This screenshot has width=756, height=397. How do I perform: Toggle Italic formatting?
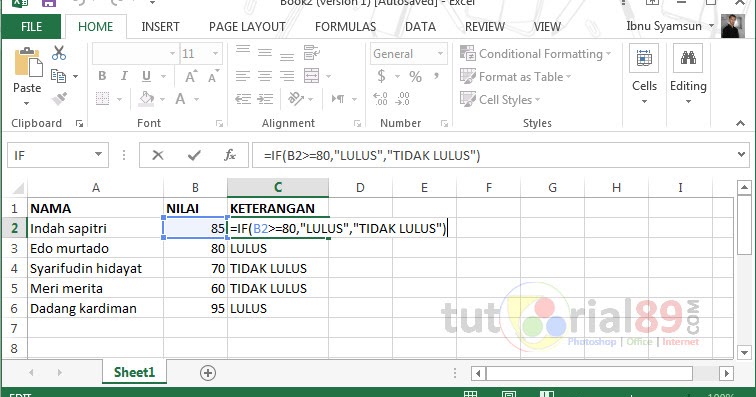point(124,76)
